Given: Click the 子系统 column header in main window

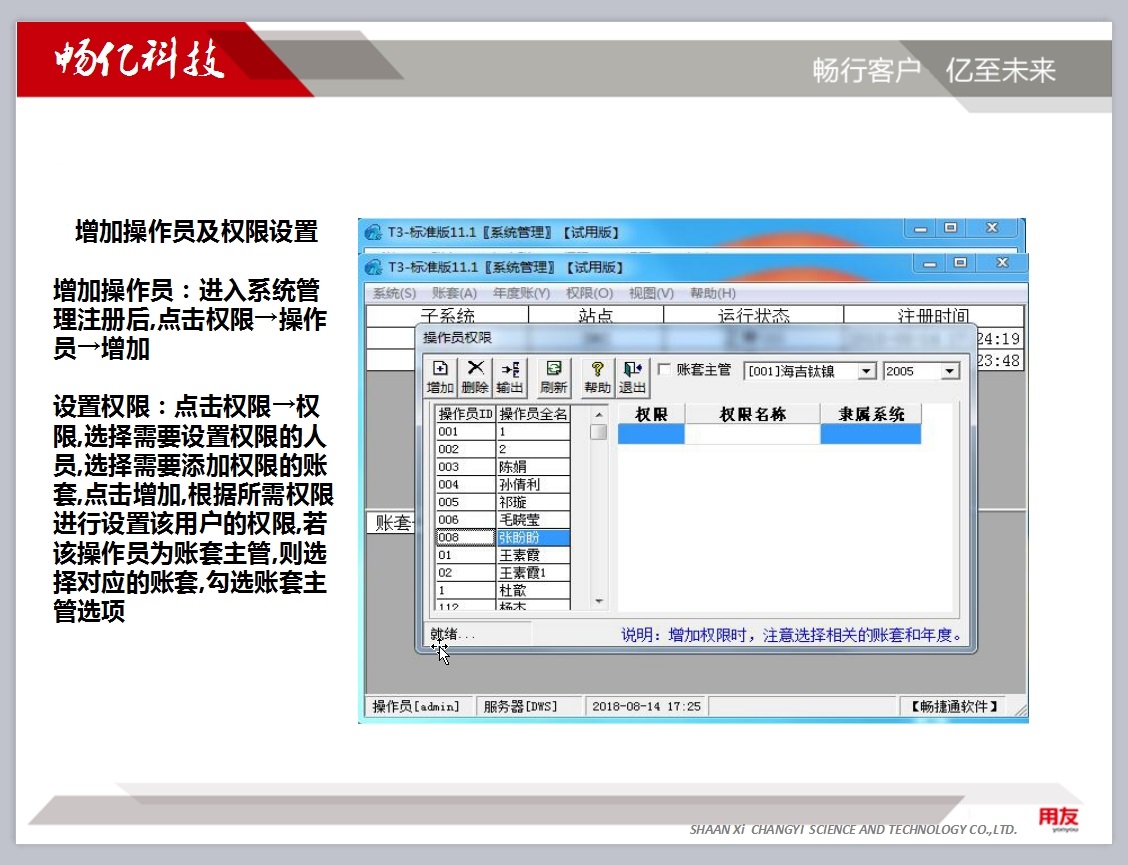Looking at the screenshot, I should 447,315.
